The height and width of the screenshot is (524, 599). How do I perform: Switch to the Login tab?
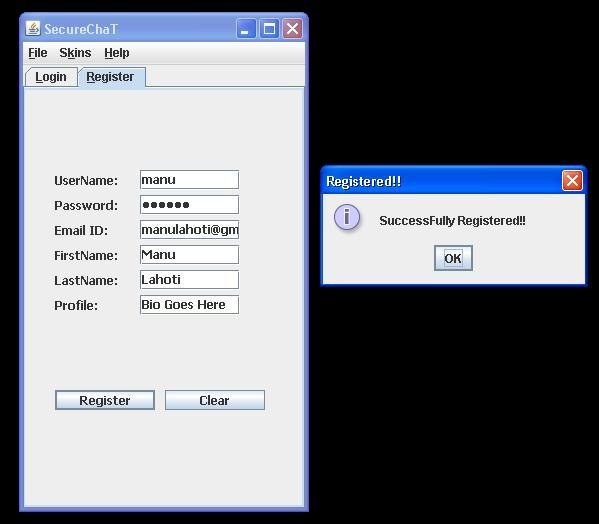click(x=51, y=77)
